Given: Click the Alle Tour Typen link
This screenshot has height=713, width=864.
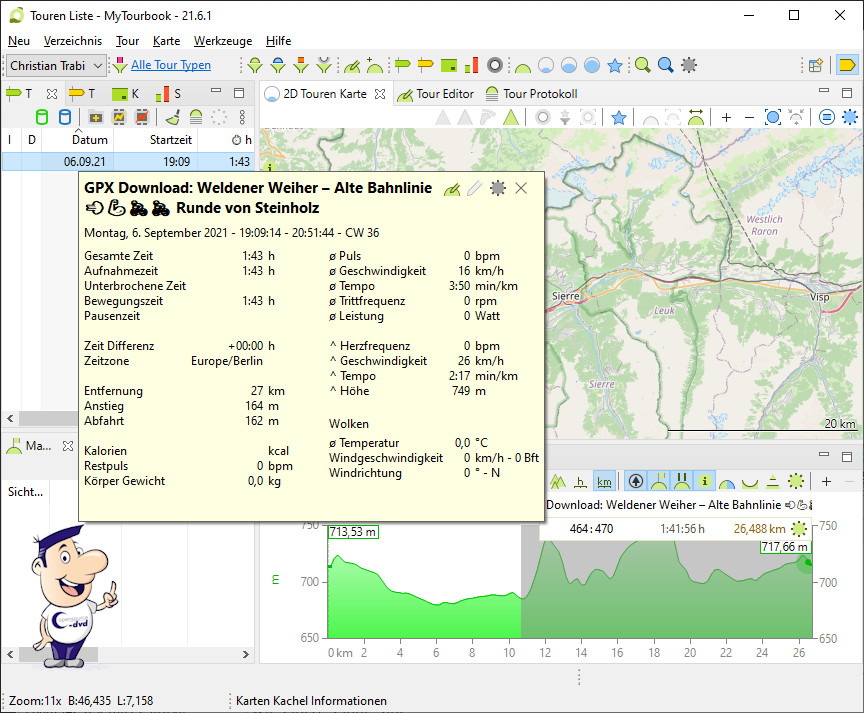Looking at the screenshot, I should pyautogui.click(x=171, y=66).
